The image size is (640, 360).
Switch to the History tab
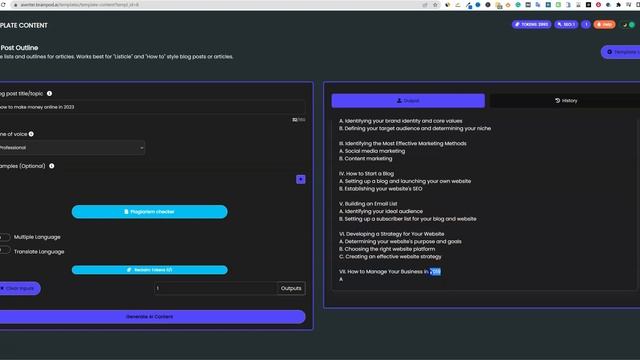[566, 101]
